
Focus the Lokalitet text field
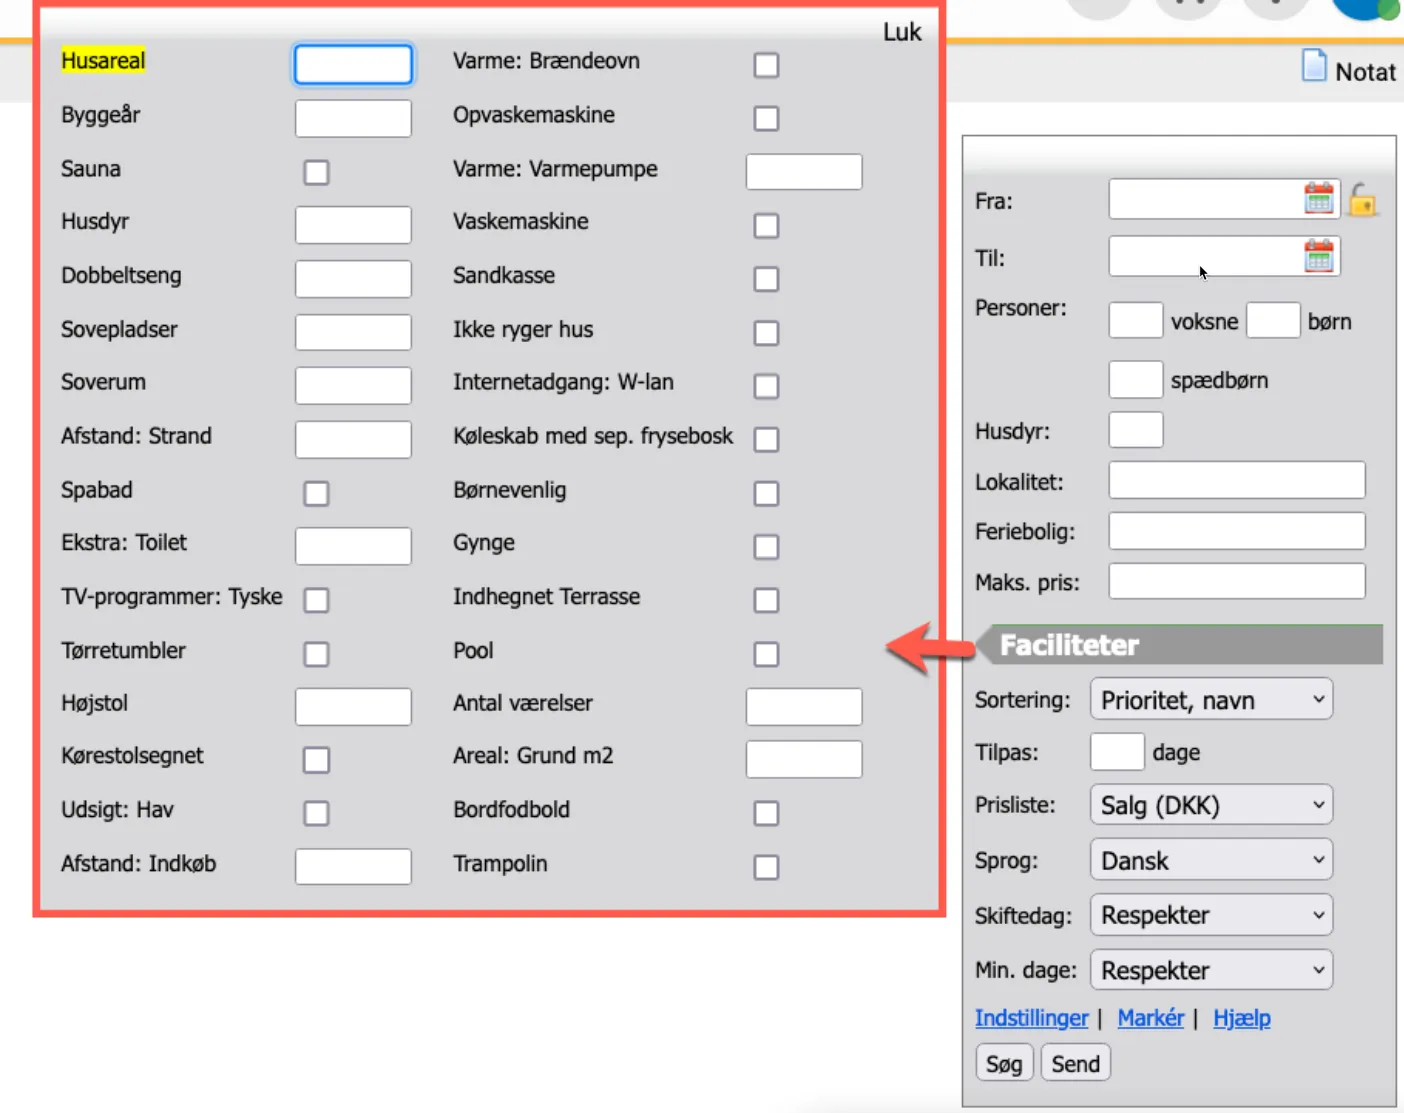coord(1236,481)
